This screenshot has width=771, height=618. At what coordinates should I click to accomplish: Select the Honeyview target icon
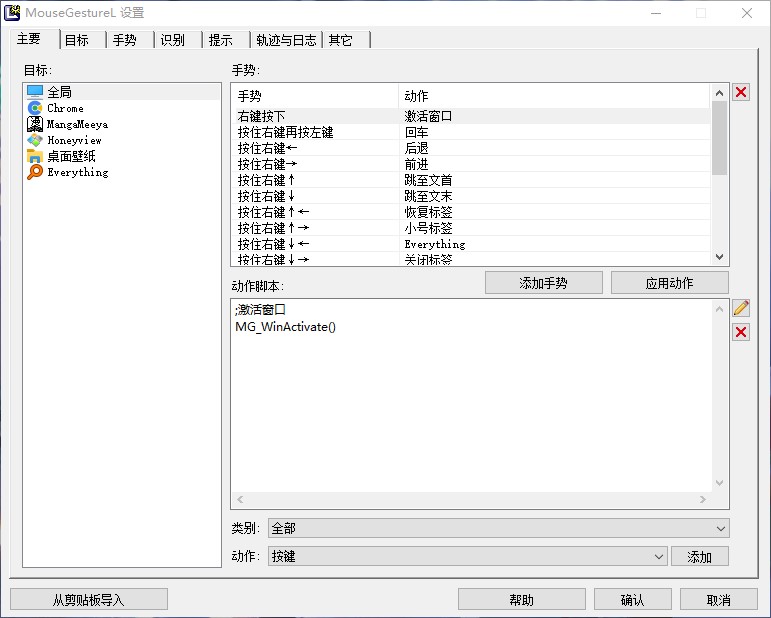pos(35,140)
